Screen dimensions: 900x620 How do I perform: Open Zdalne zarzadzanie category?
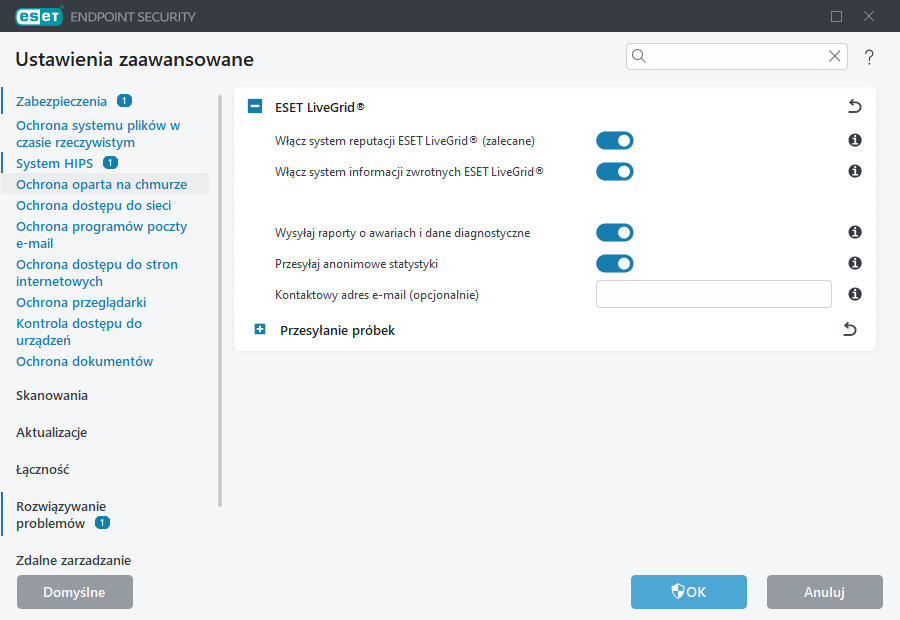(x=73, y=560)
